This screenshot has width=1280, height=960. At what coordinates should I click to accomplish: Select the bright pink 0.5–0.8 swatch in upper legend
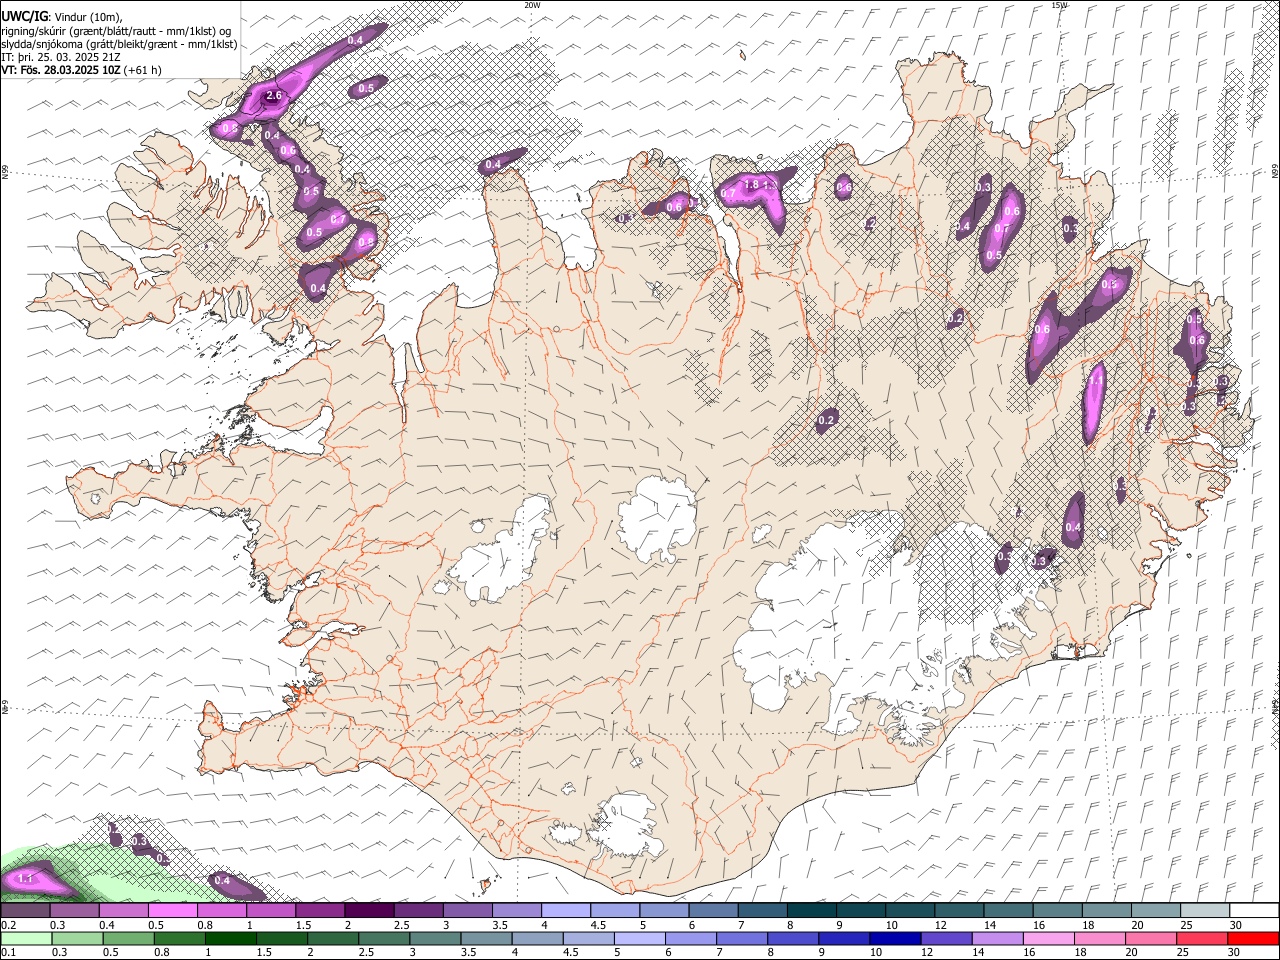pos(173,911)
